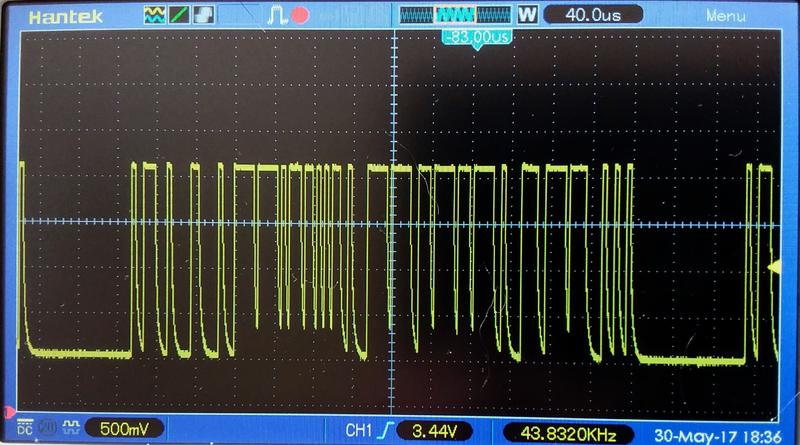This screenshot has height=445, width=800.
Task: Click the red record indicator dot
Action: tap(300, 15)
